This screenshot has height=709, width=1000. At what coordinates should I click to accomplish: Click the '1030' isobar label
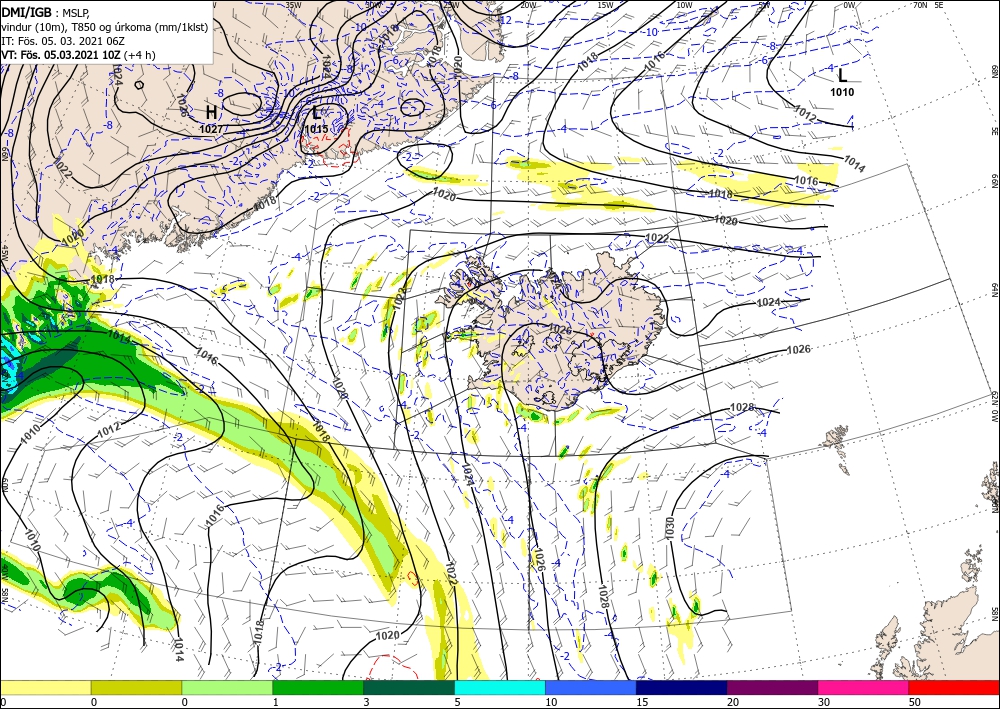(670, 529)
